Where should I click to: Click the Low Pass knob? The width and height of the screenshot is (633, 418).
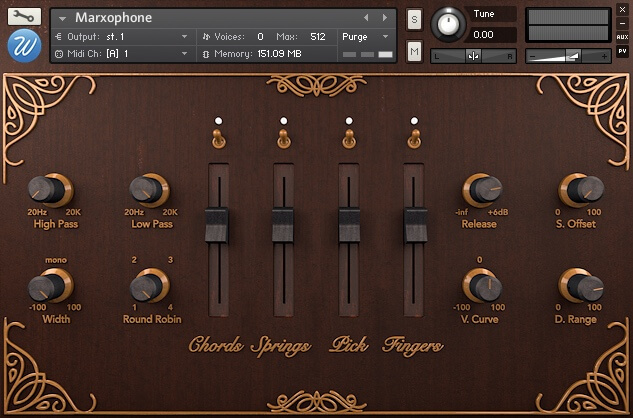[x=149, y=190]
